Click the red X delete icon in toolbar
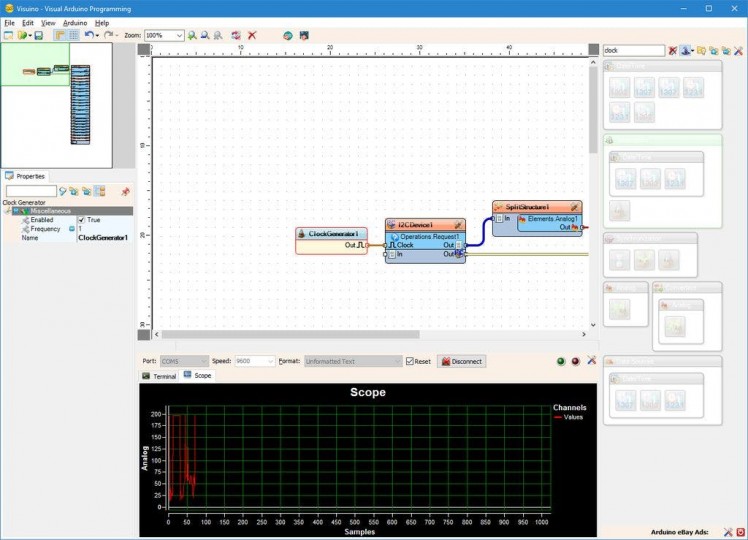The height and width of the screenshot is (540, 748). pos(252,35)
